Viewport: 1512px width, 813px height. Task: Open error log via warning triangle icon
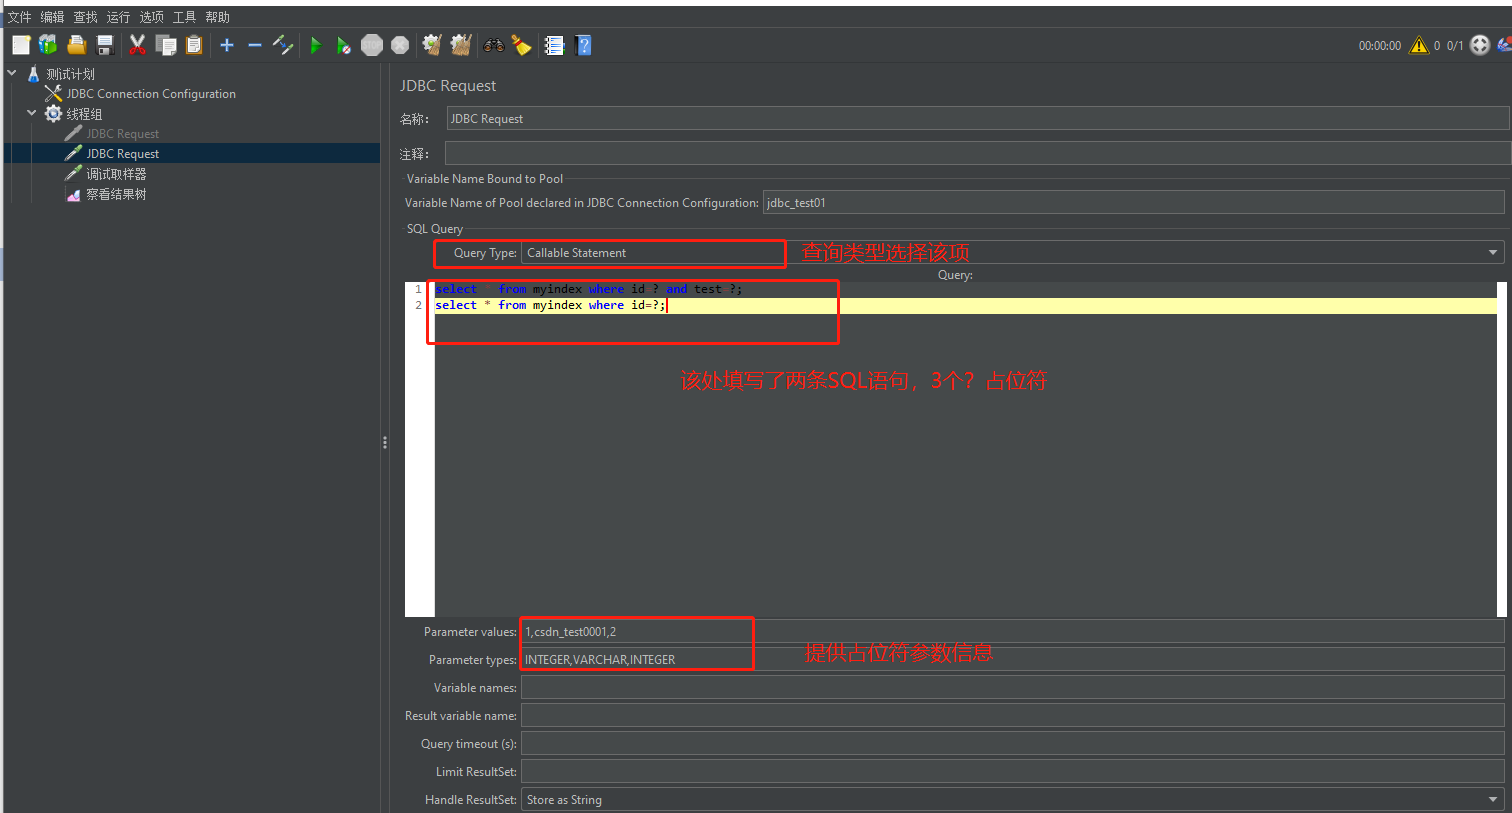[x=1420, y=44]
